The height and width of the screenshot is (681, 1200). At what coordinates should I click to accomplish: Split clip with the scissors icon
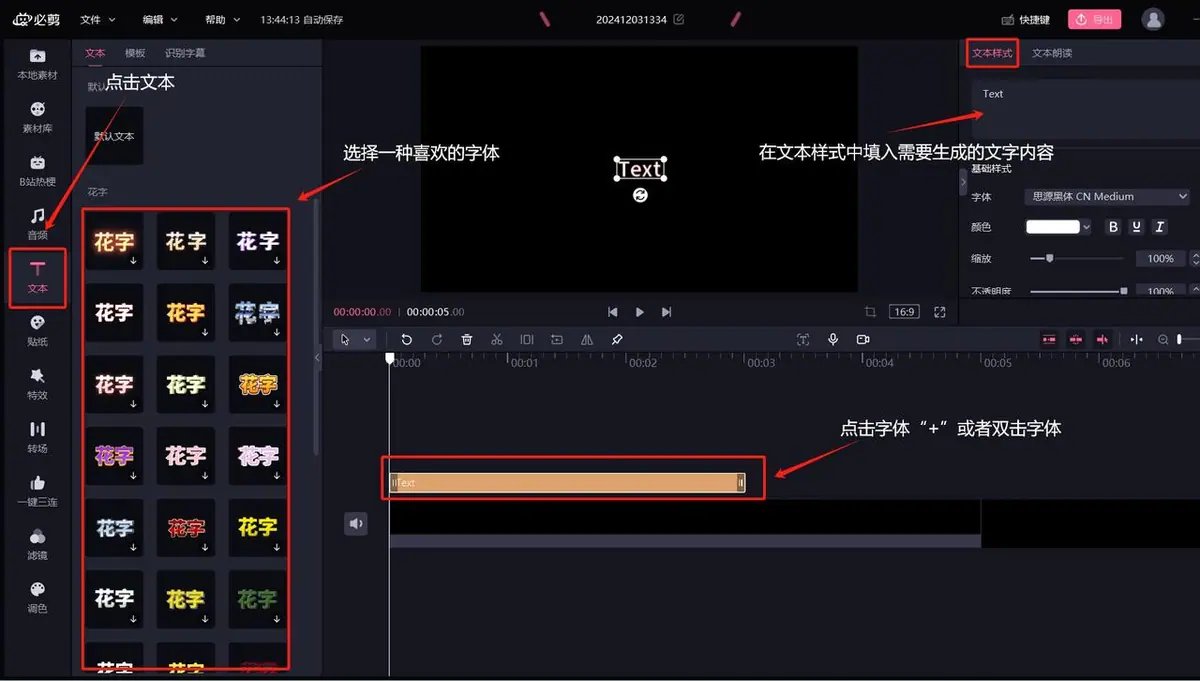point(497,340)
